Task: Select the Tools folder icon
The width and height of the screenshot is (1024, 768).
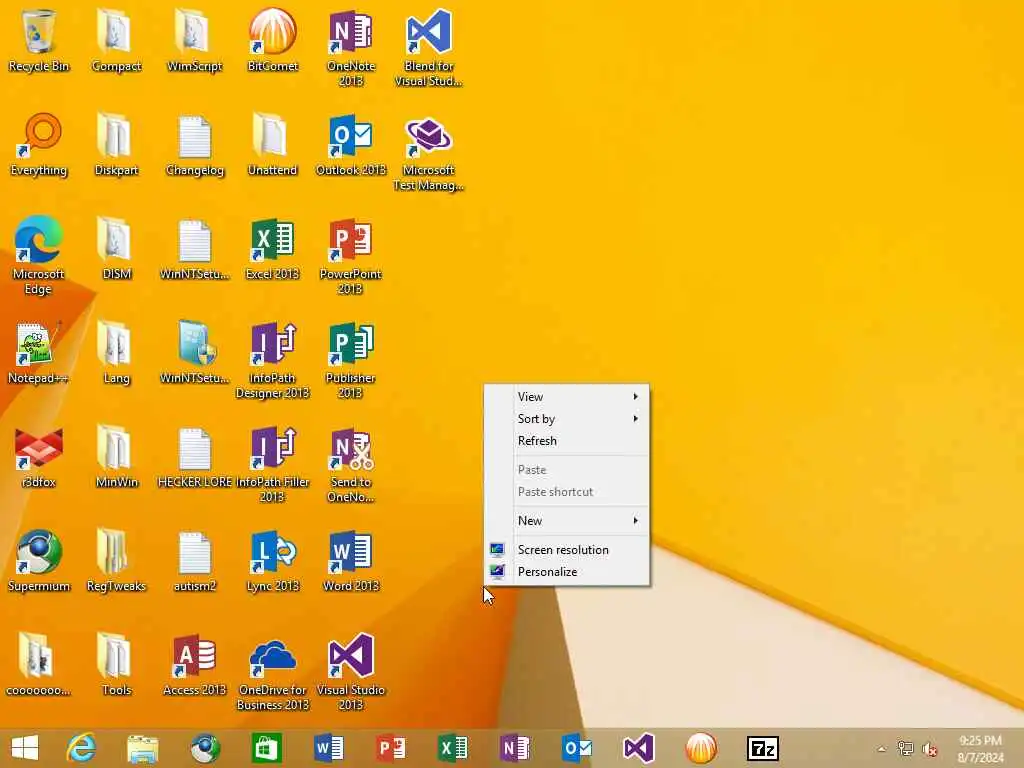Action: tap(116, 664)
